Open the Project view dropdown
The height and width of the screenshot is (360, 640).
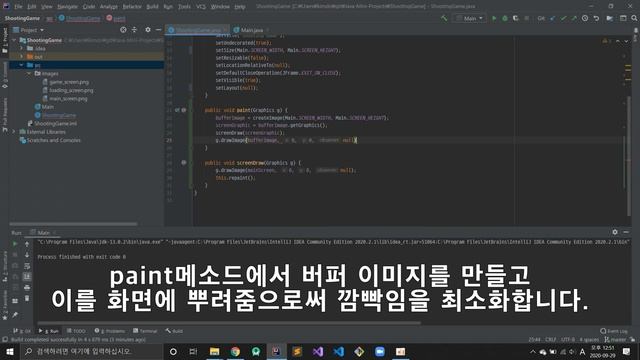pos(29,30)
